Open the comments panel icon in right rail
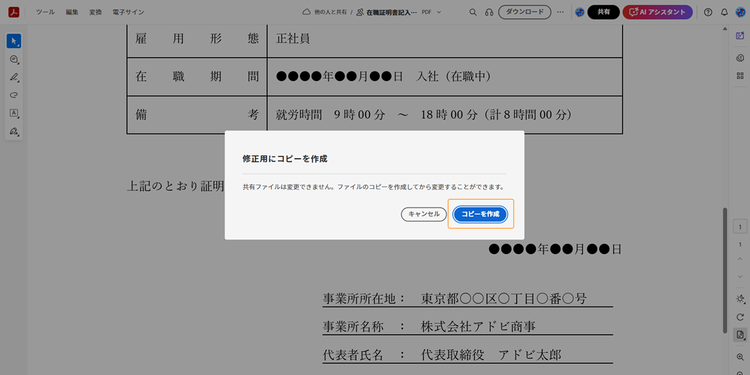The image size is (750, 375). coord(740,58)
